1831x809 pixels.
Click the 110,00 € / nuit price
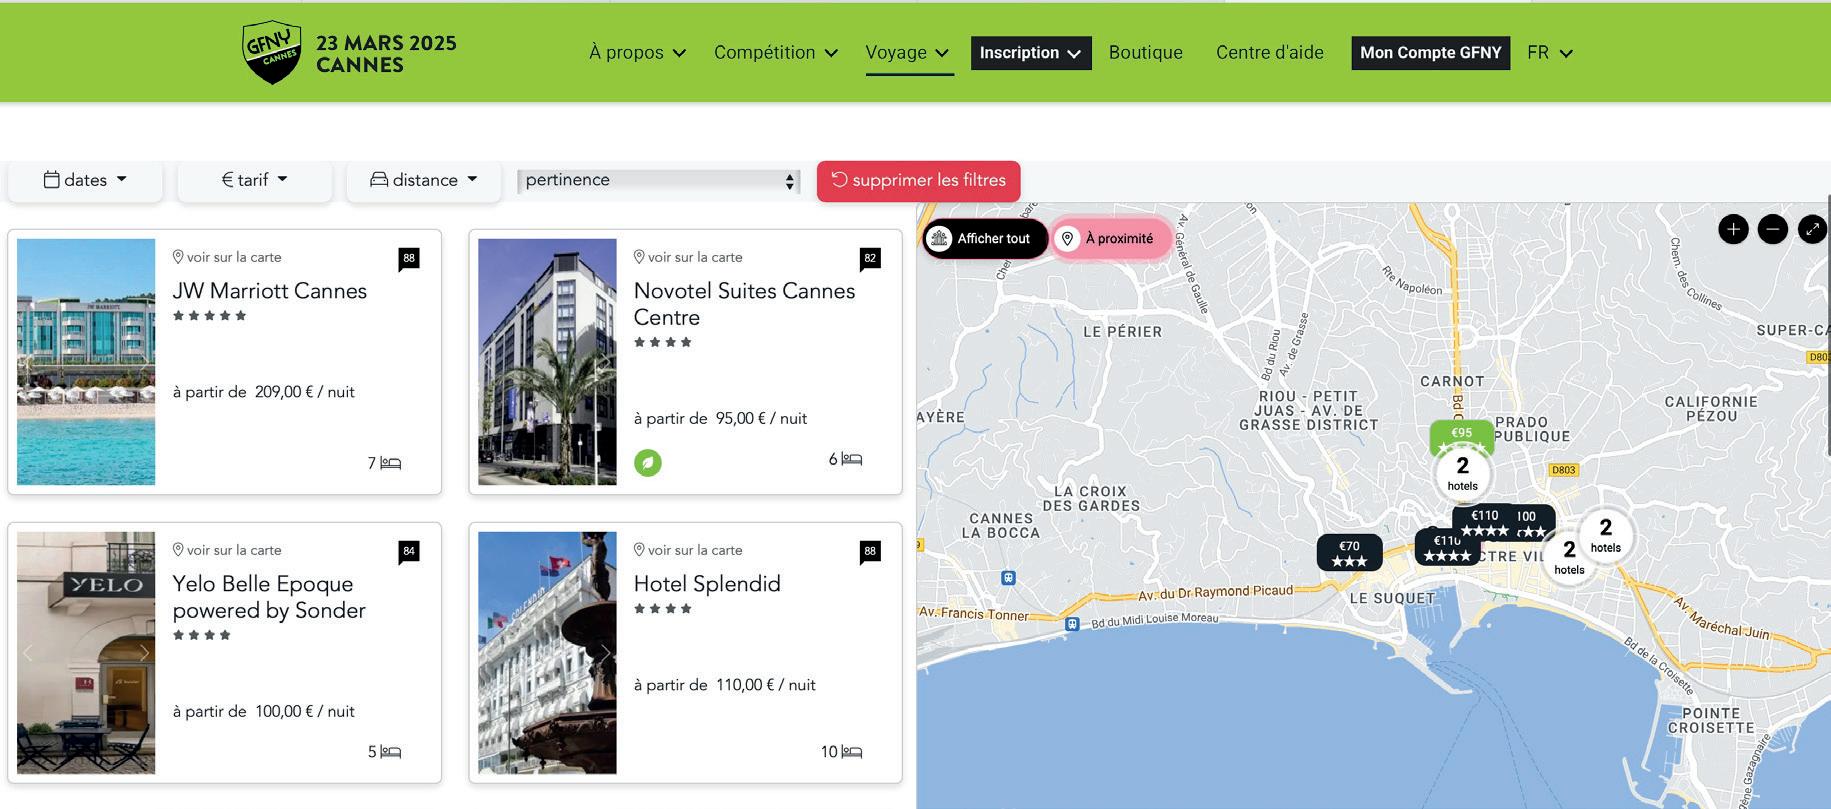tap(766, 685)
